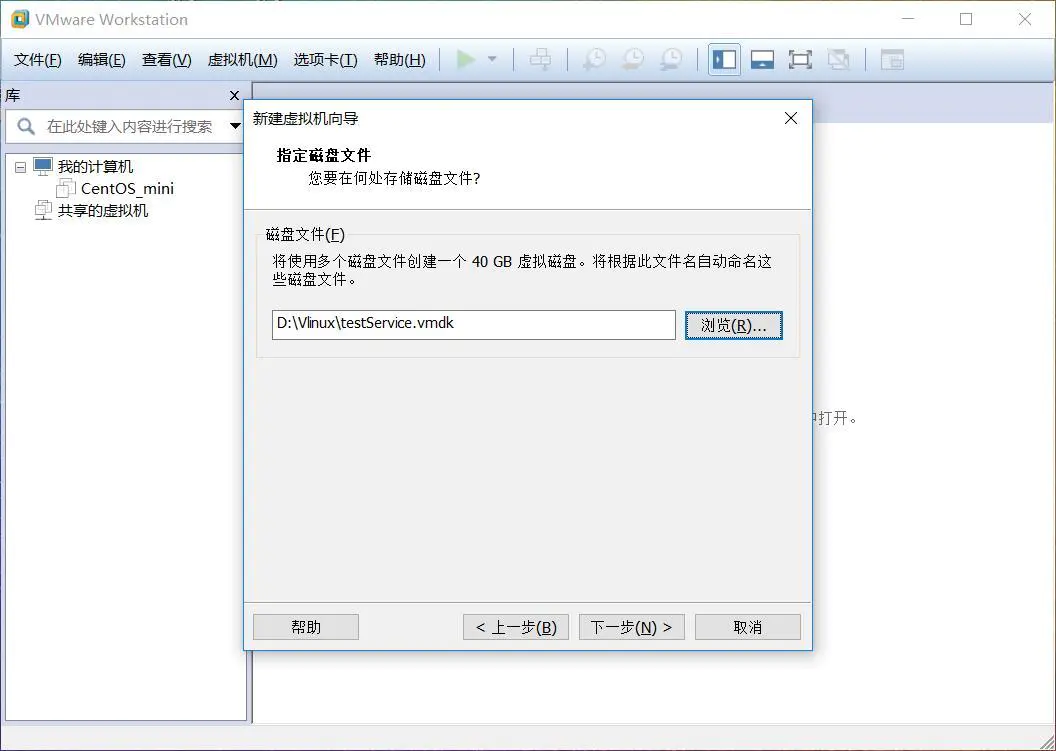Open the 文件(F) menu
1056x751 pixels.
[x=38, y=60]
